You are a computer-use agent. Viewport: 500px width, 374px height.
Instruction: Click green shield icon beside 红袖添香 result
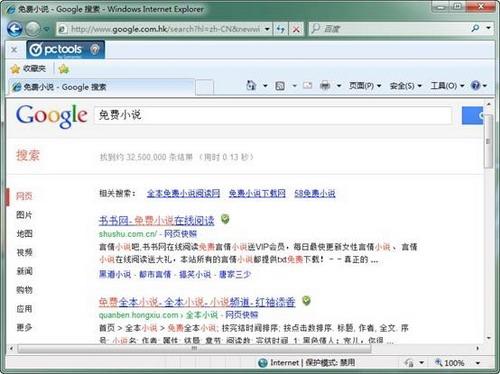pyautogui.click(x=306, y=301)
